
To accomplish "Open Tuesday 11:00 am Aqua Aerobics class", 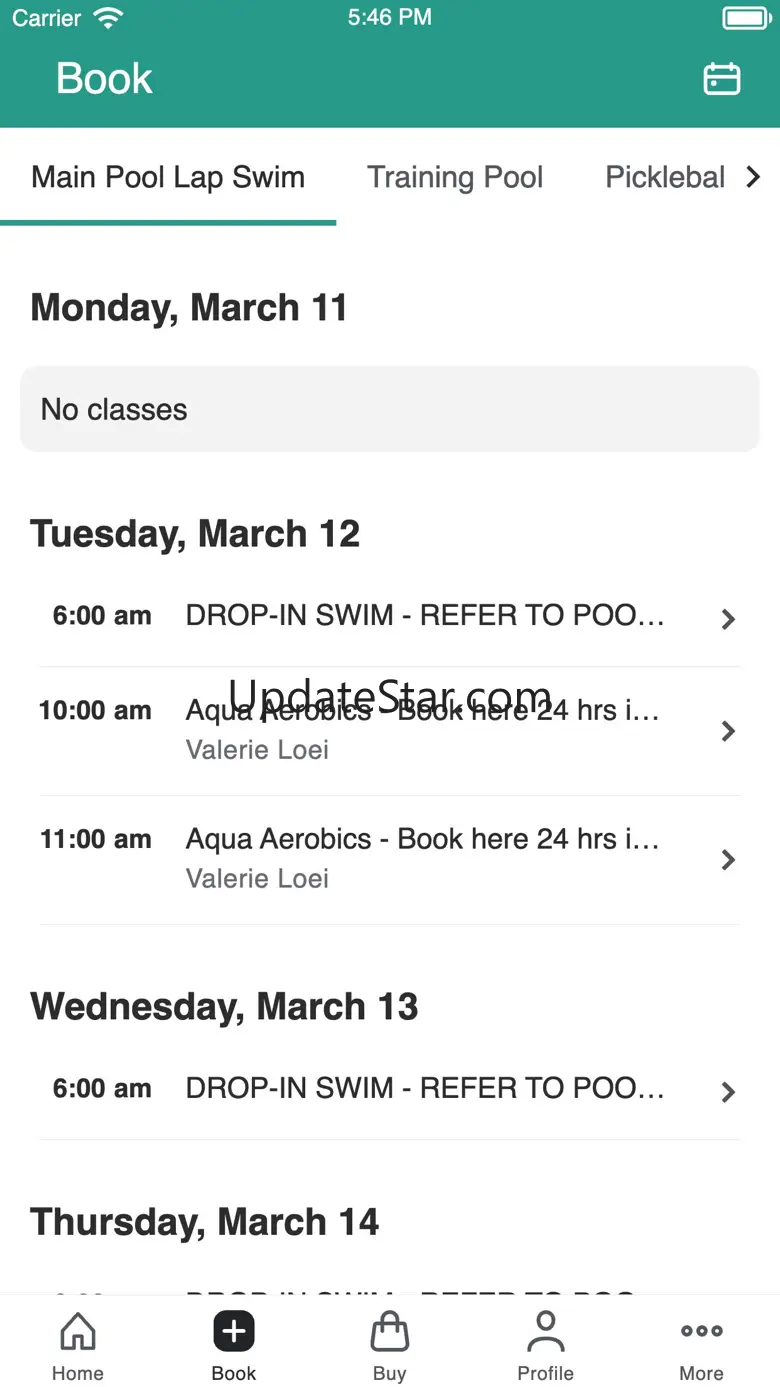I will point(420,858).
